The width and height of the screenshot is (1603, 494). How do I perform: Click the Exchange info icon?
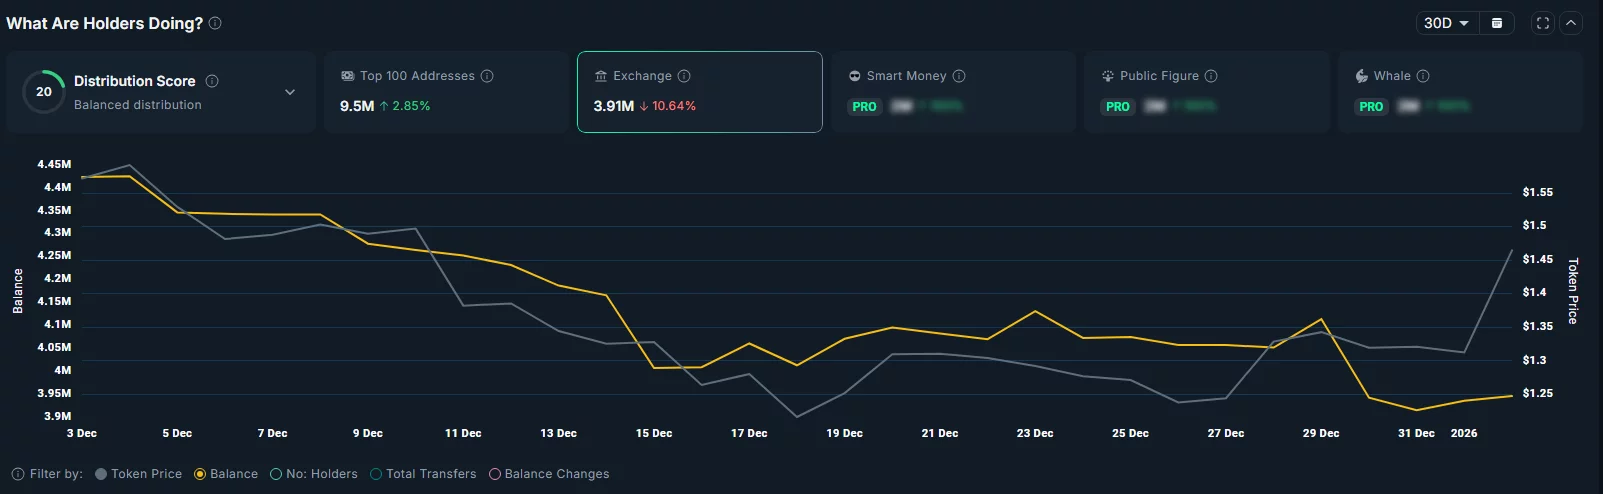click(684, 76)
